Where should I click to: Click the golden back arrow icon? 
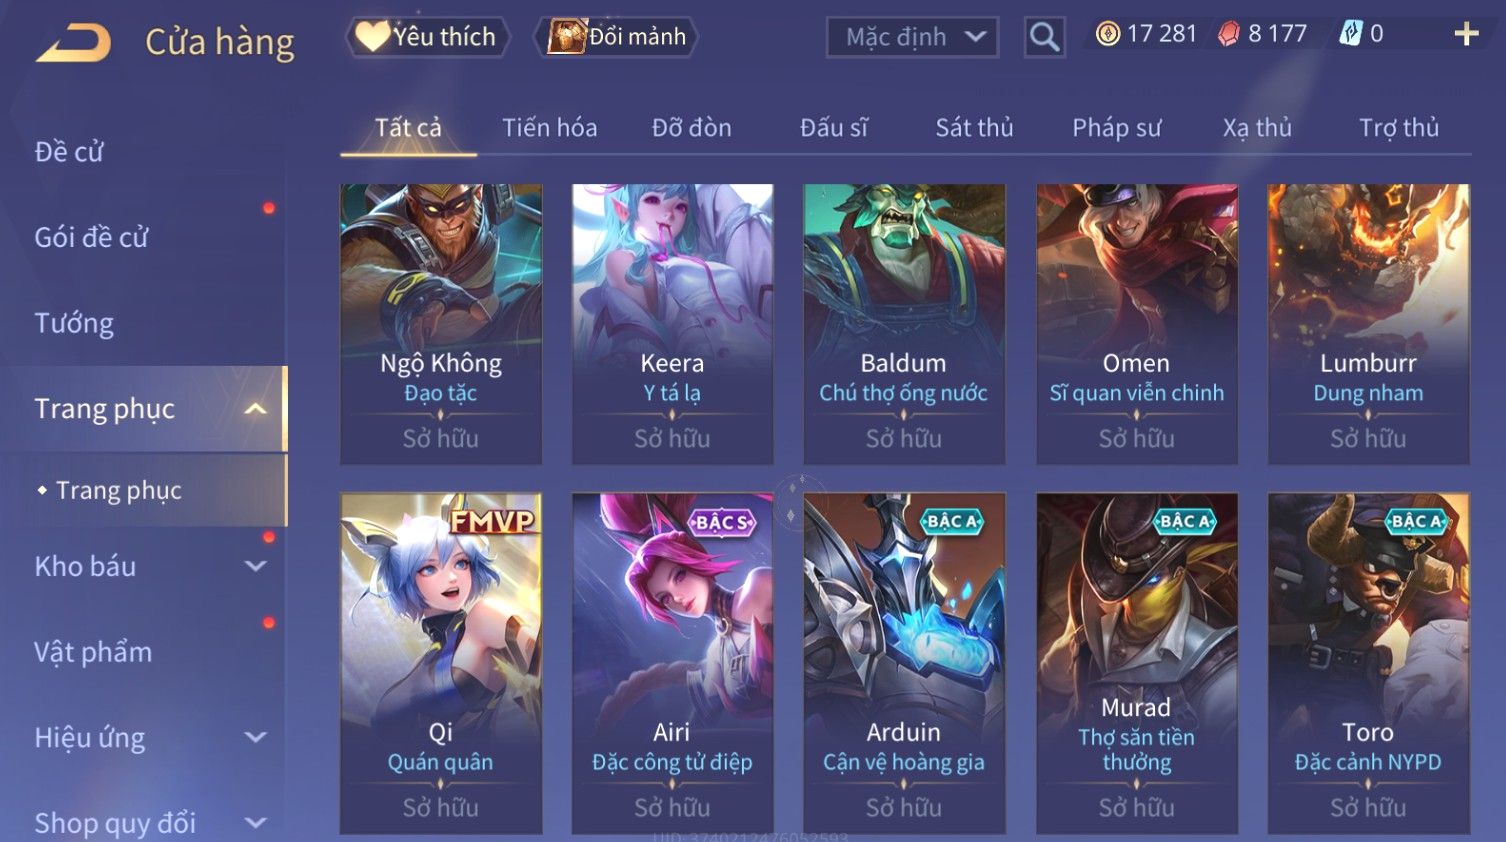tap(73, 43)
